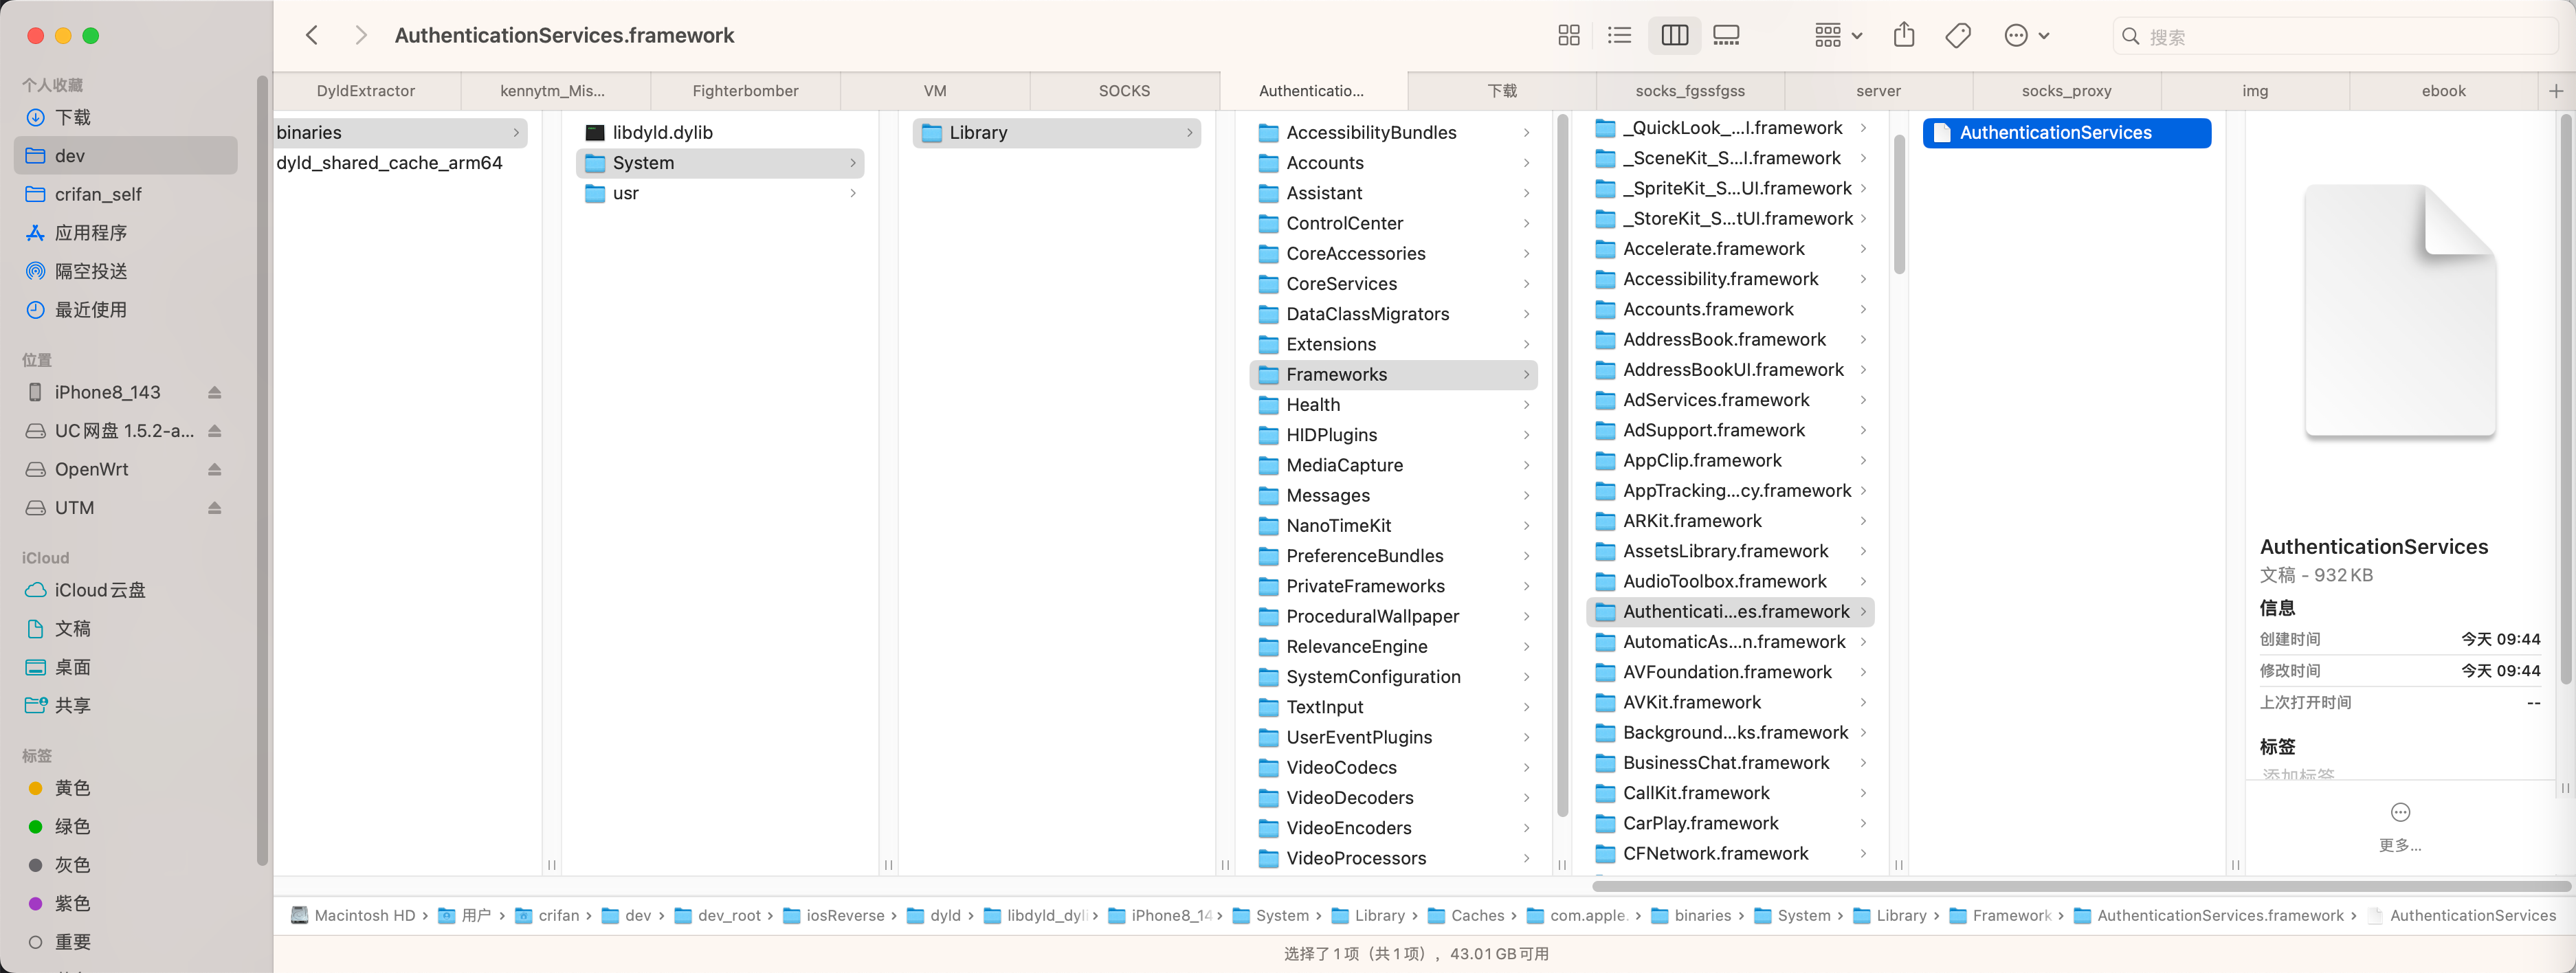Switch to the SOCKS tab
2576x973 pixels.
1124,91
